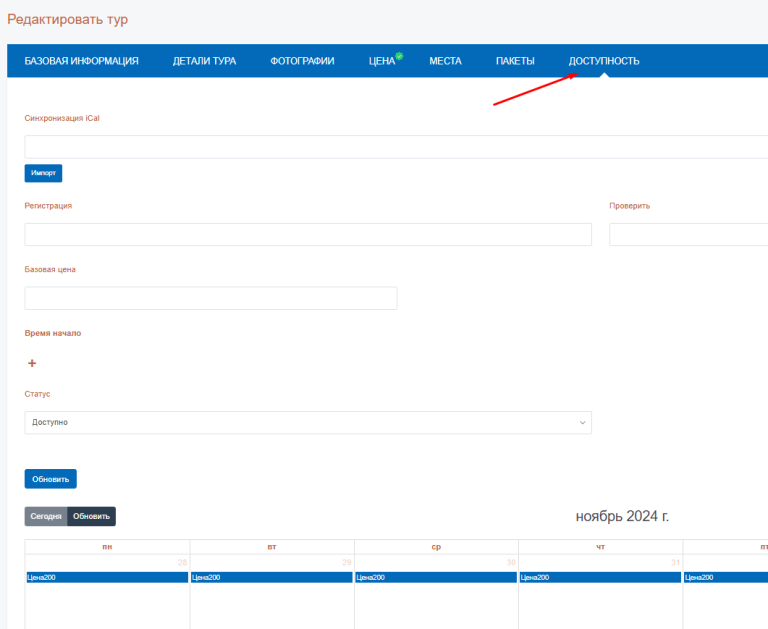Viewport: 768px width, 629px height.
Task: Click into the Регистрация field
Action: [x=308, y=235]
